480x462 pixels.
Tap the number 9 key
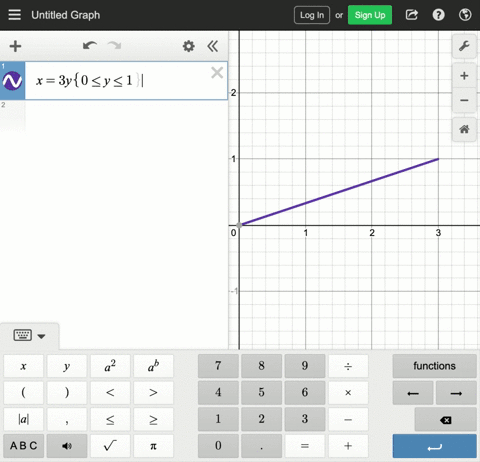click(305, 366)
